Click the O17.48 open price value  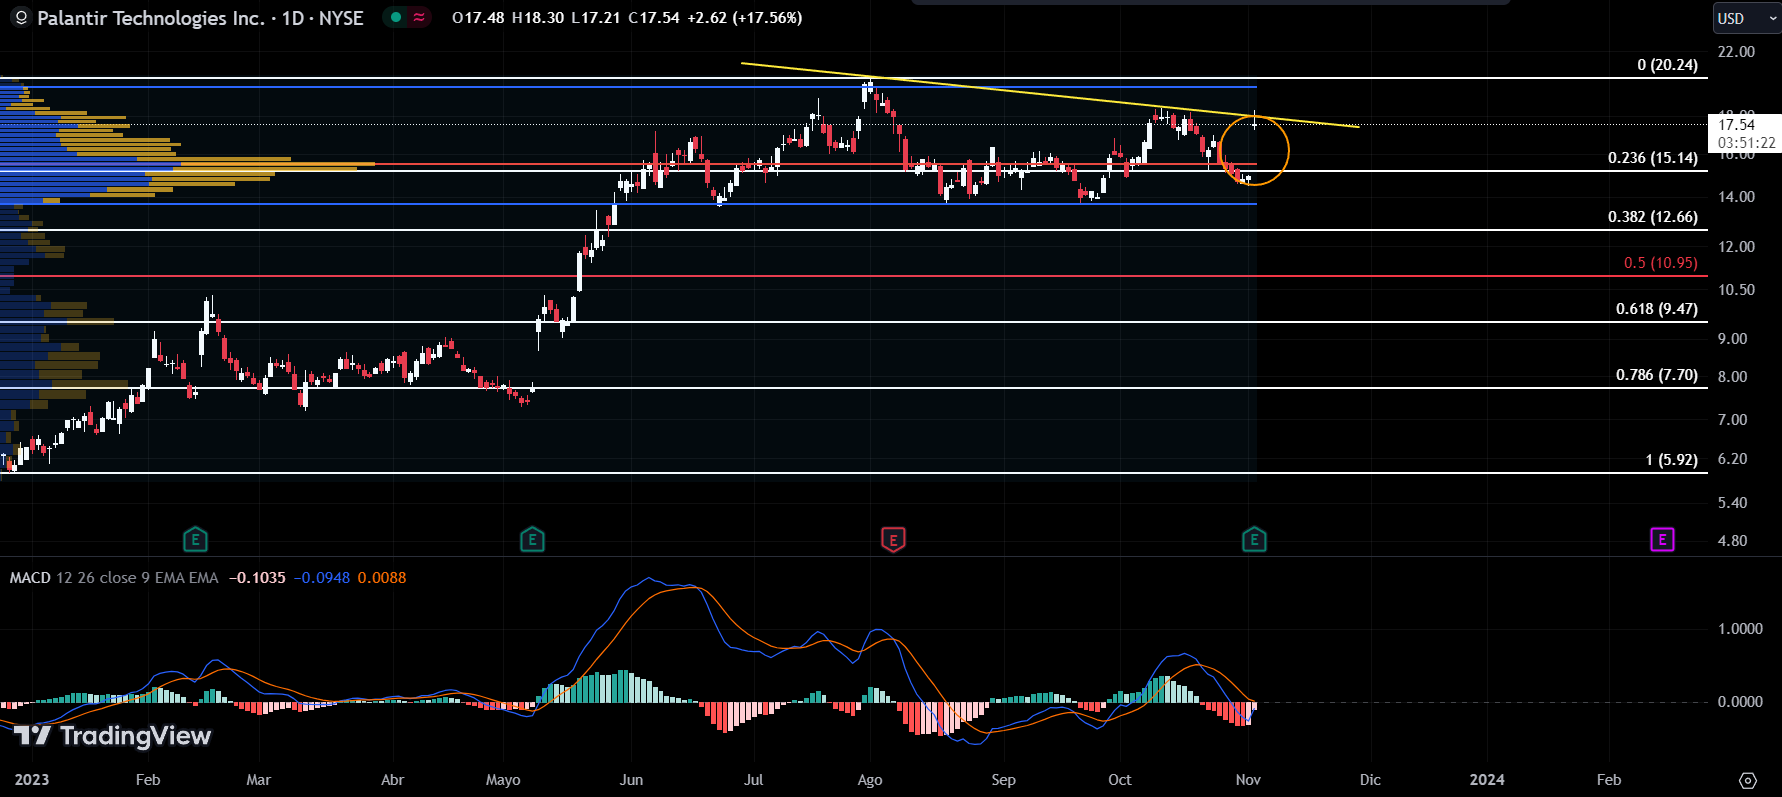[x=478, y=18]
